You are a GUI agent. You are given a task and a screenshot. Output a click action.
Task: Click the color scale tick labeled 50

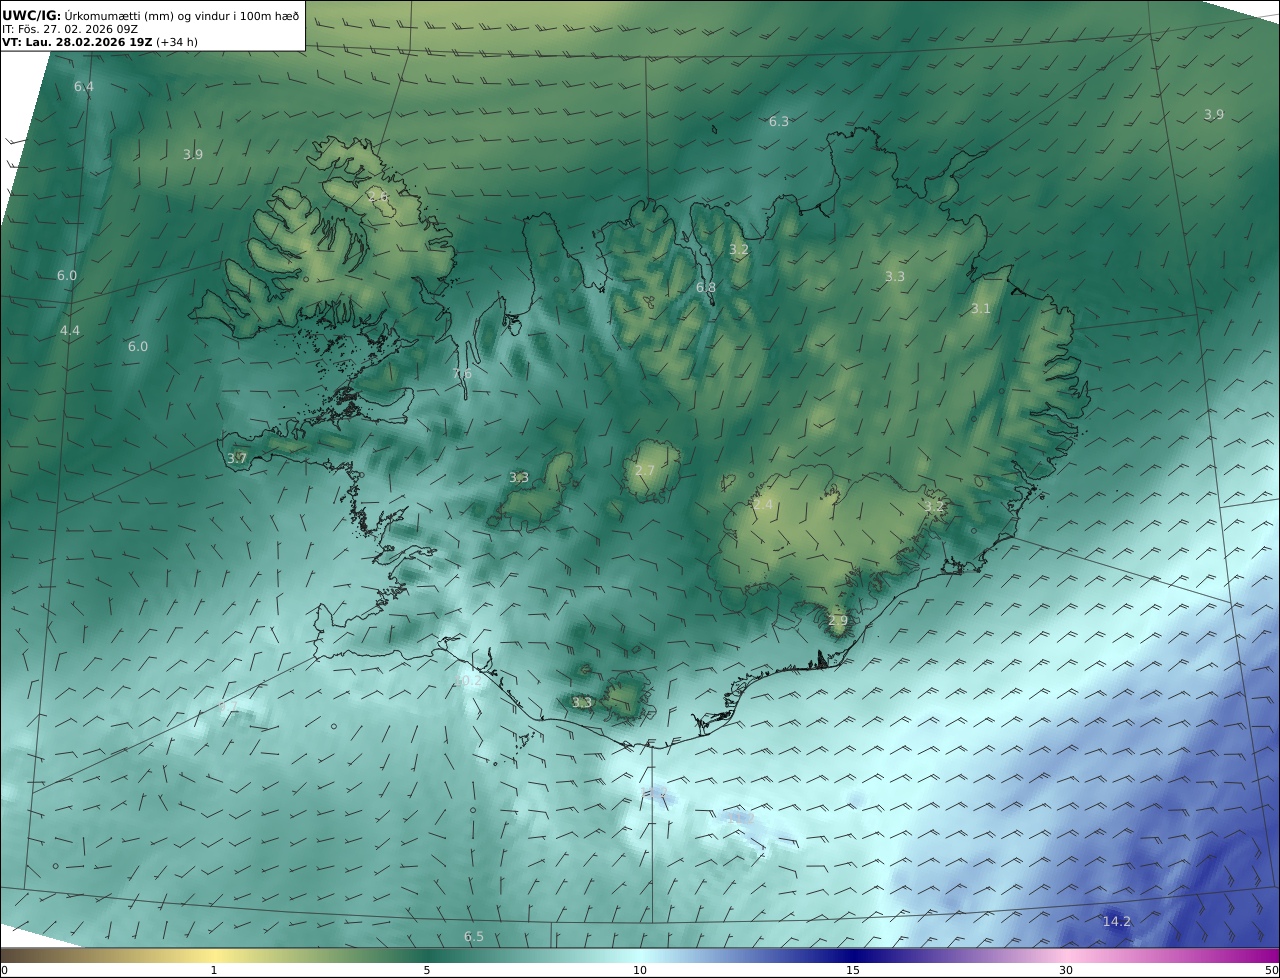click(x=1271, y=970)
